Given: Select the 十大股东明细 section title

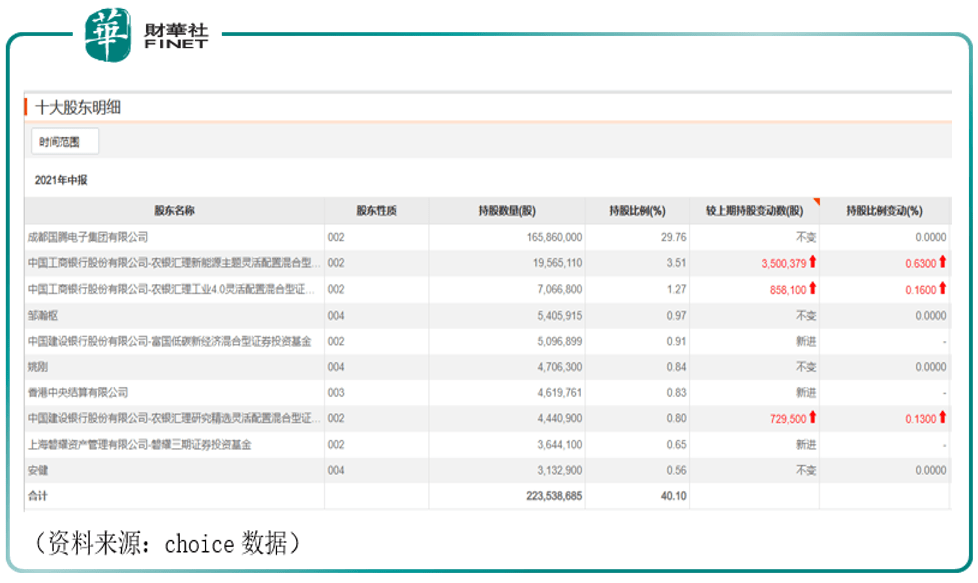Looking at the screenshot, I should pyautogui.click(x=78, y=107).
